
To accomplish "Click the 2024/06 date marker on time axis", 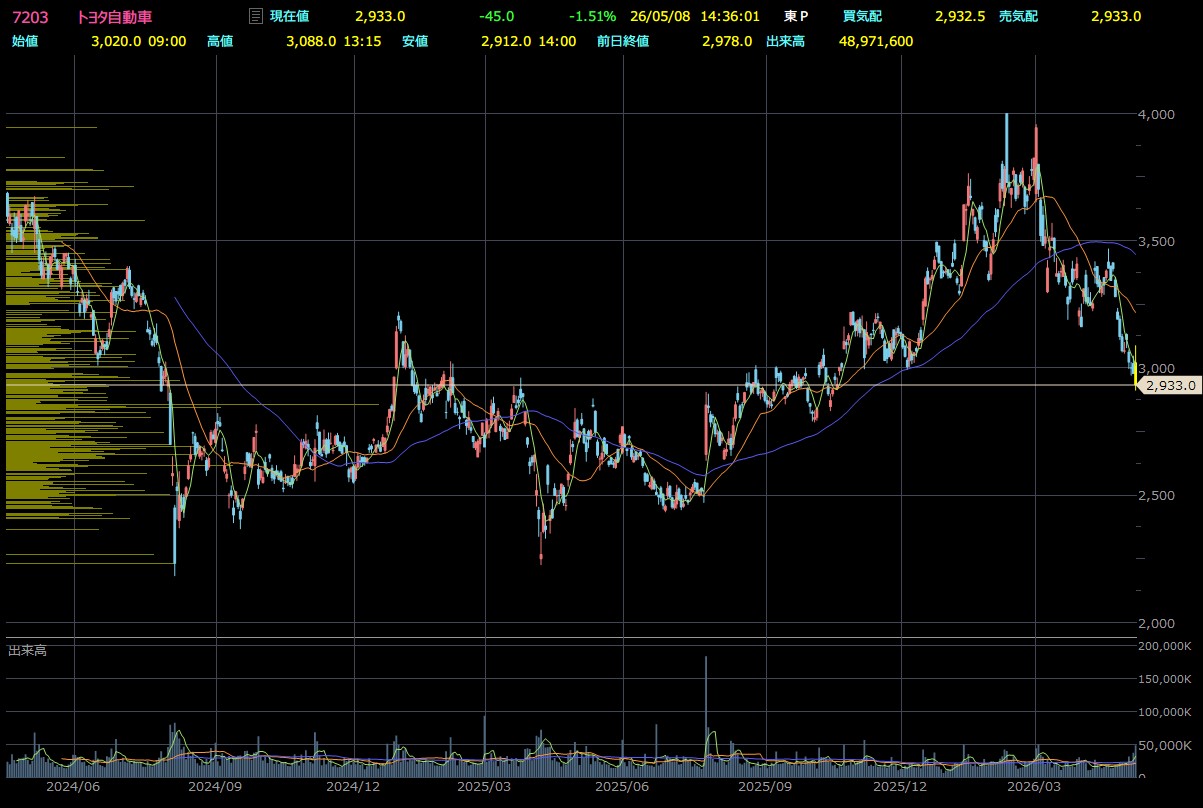I will click(x=73, y=788).
